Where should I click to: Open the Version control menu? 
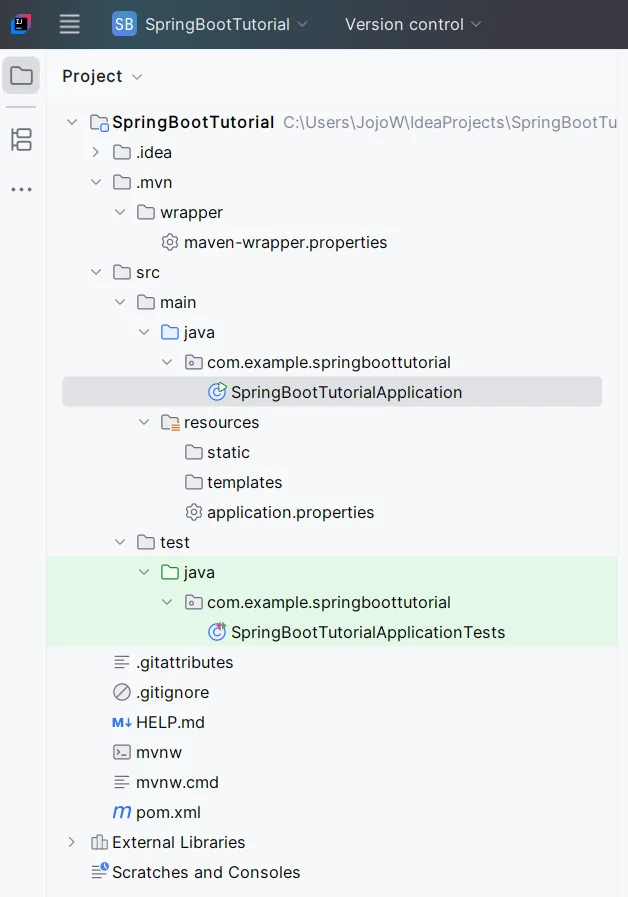click(x=404, y=24)
